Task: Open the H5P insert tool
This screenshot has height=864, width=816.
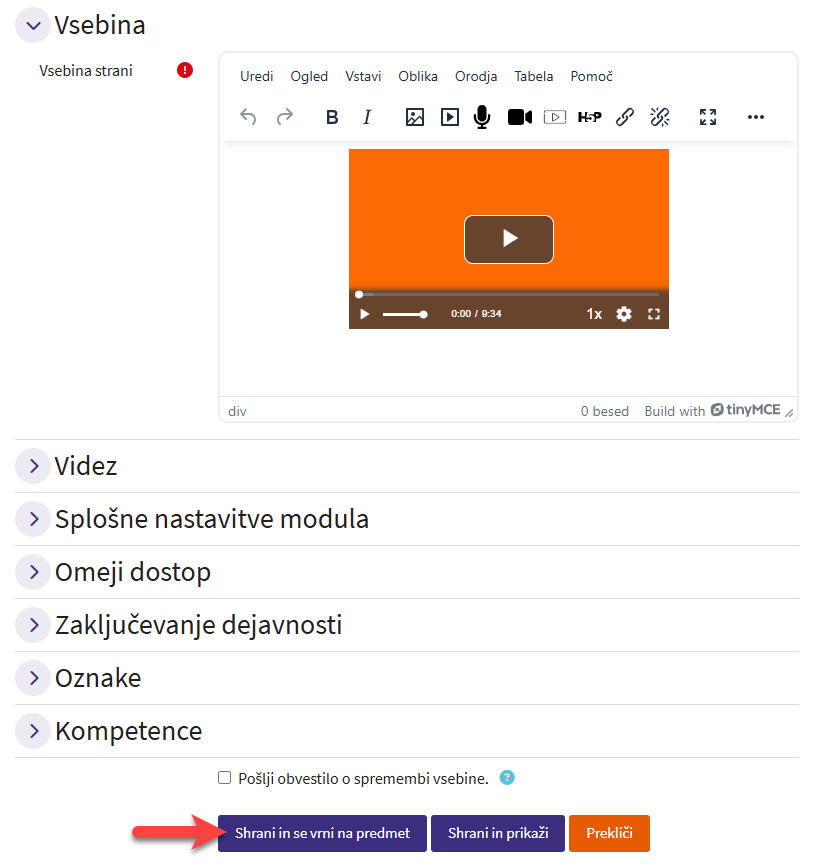Action: [x=590, y=117]
